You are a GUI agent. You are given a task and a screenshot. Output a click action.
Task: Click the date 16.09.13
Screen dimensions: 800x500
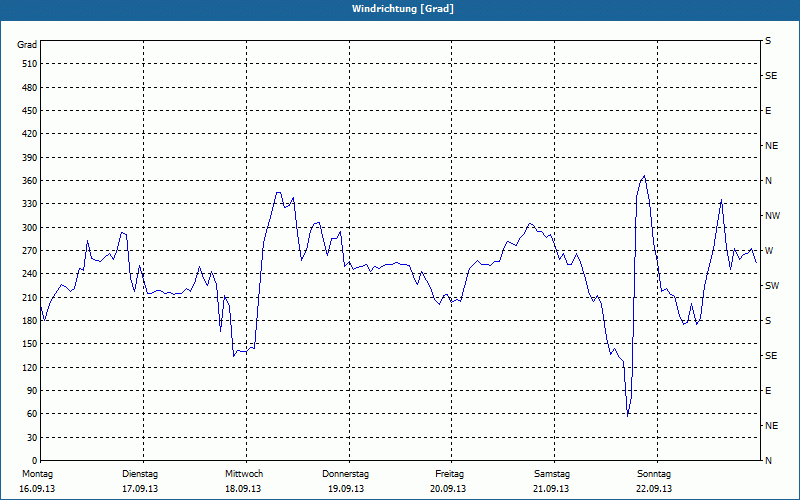[37, 489]
